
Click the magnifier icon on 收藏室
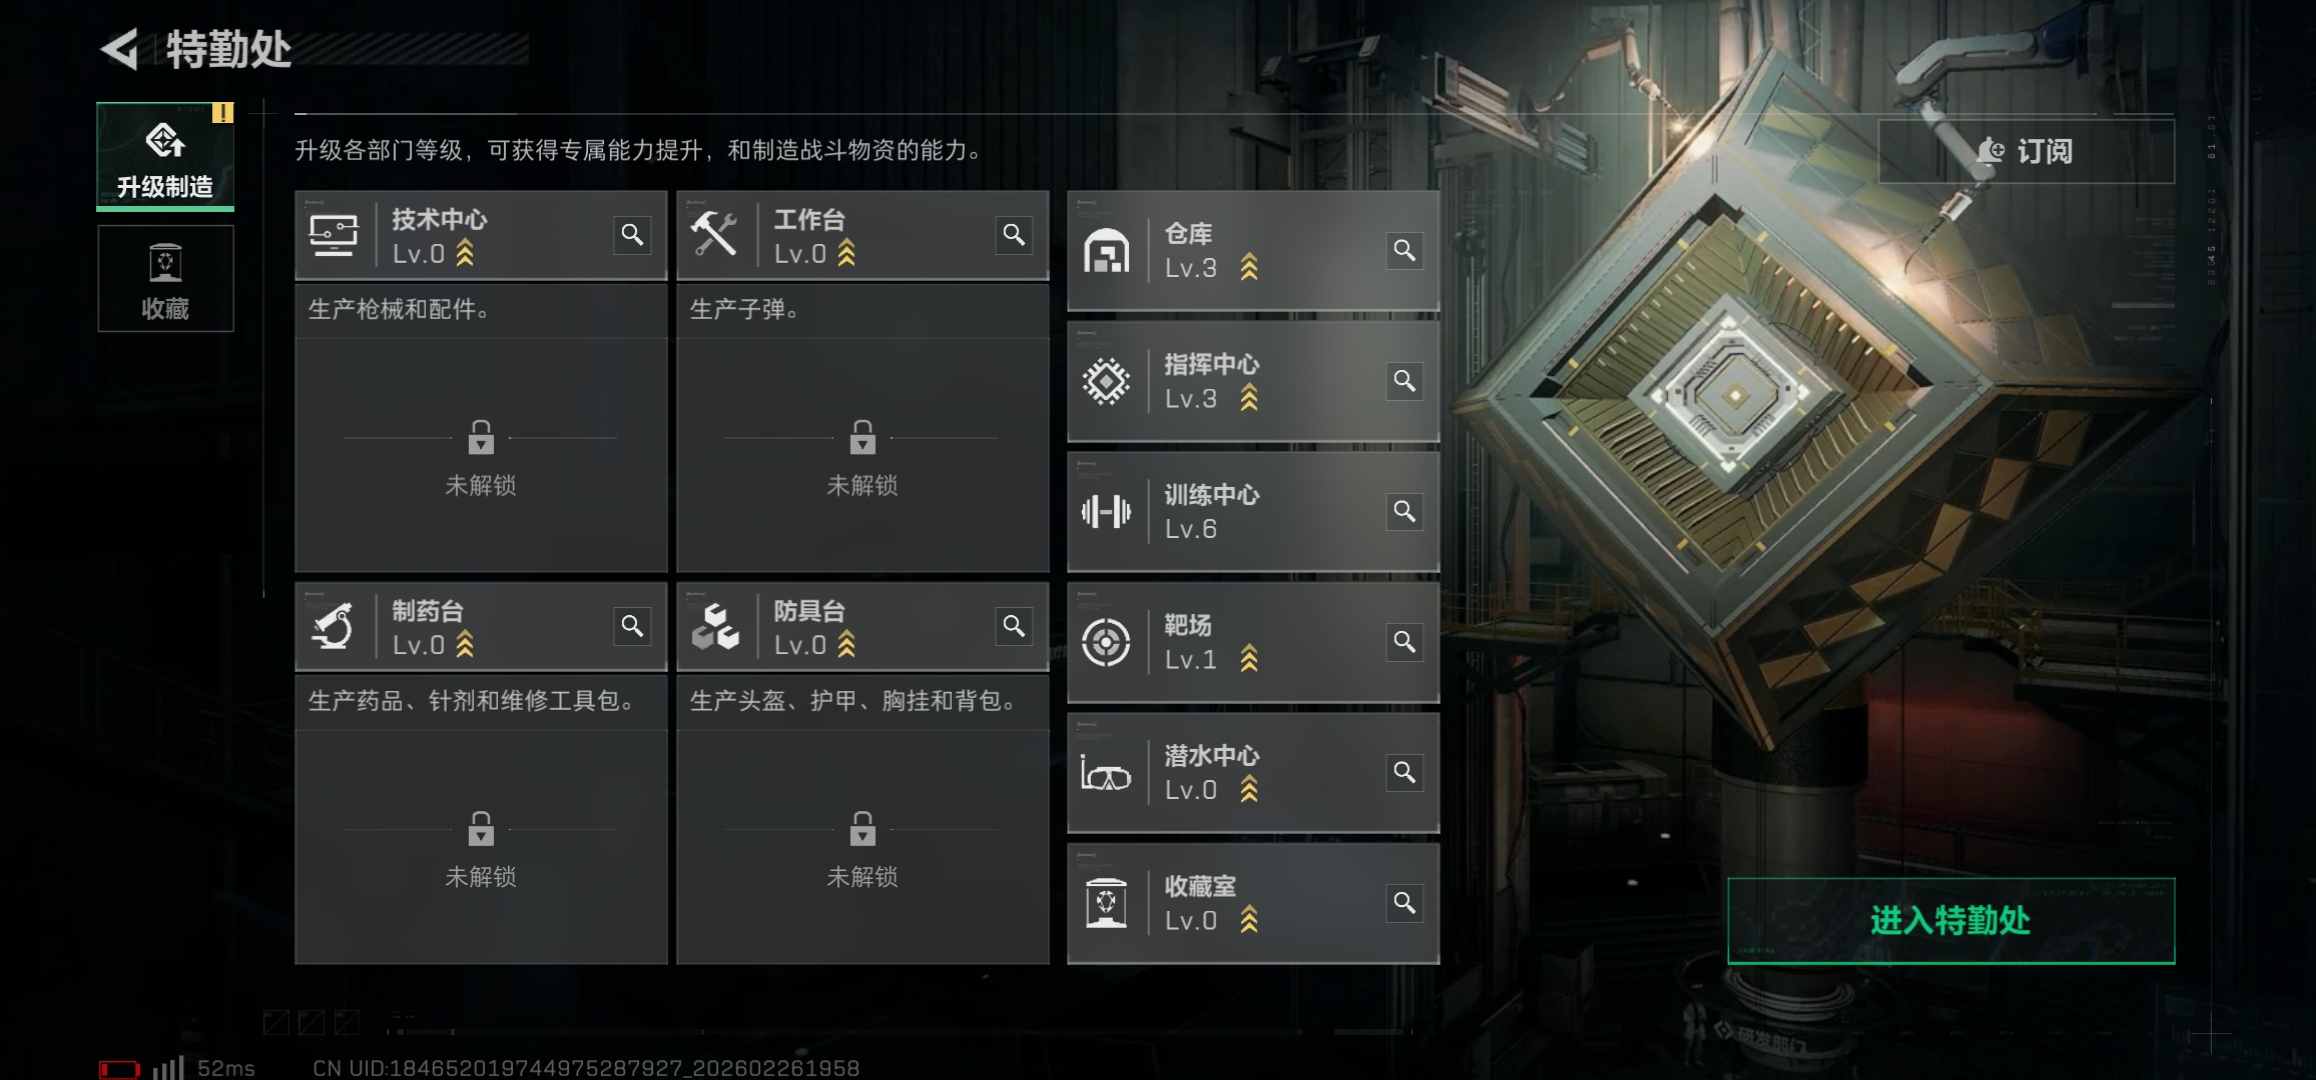(x=1405, y=904)
